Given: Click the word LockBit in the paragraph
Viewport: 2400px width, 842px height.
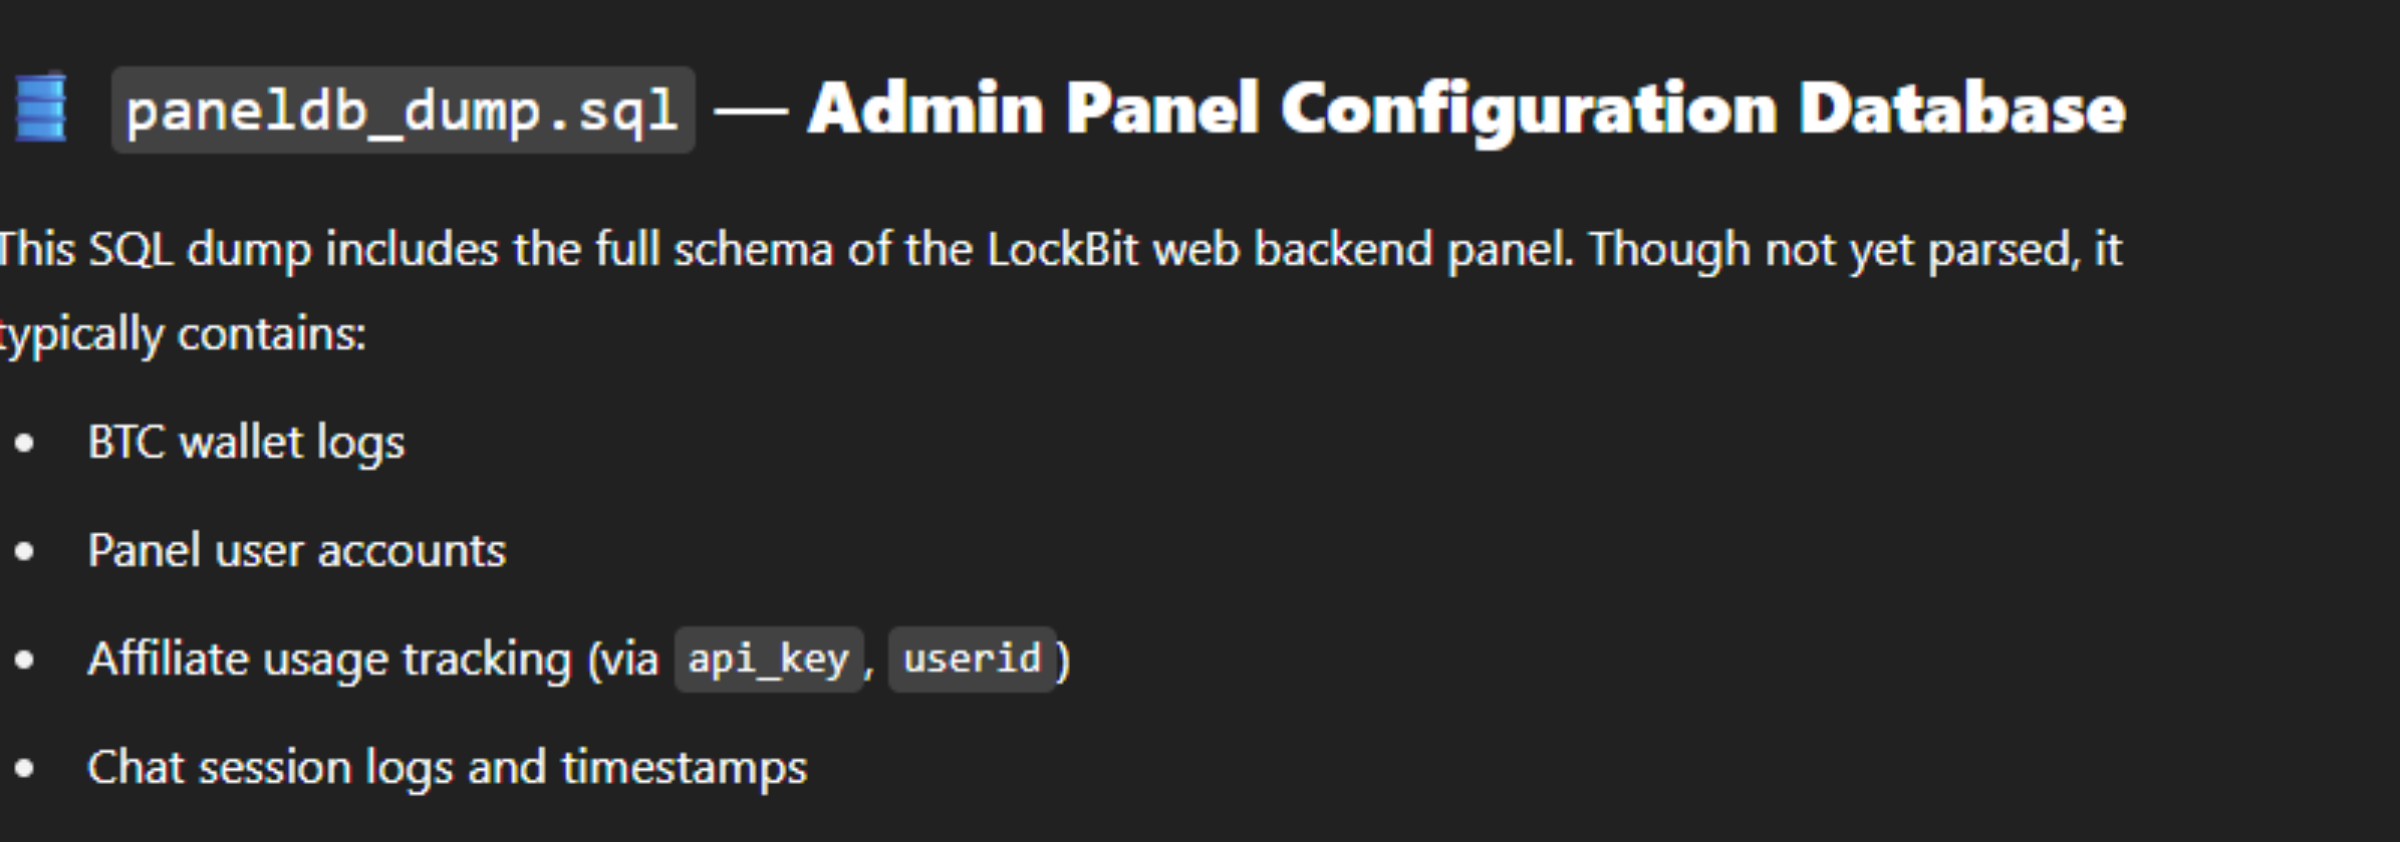Looking at the screenshot, I should (1062, 250).
